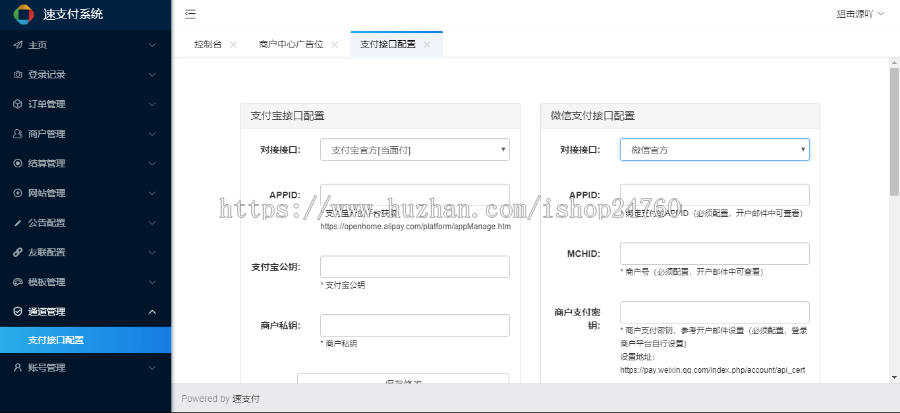900x413 pixels.
Task: Click the 支付宝公钥 input field
Action: [x=415, y=267]
